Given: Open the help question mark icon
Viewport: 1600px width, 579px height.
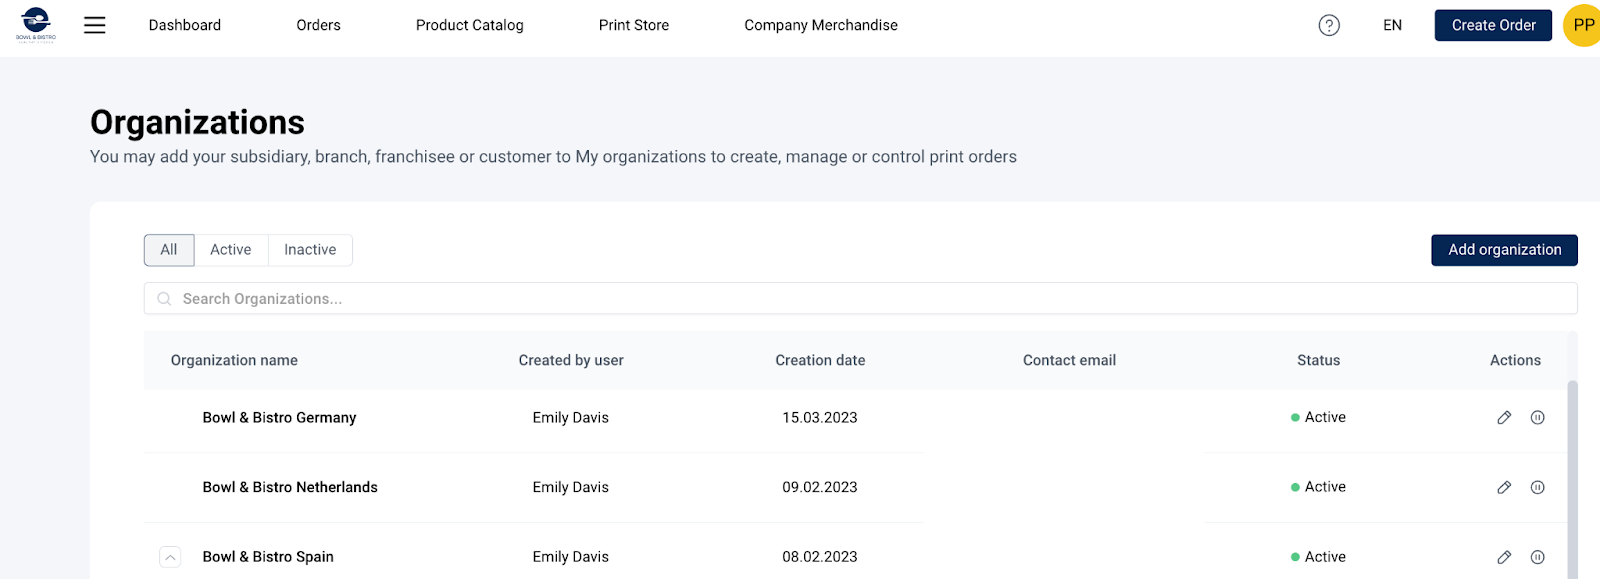Looking at the screenshot, I should point(1329,25).
